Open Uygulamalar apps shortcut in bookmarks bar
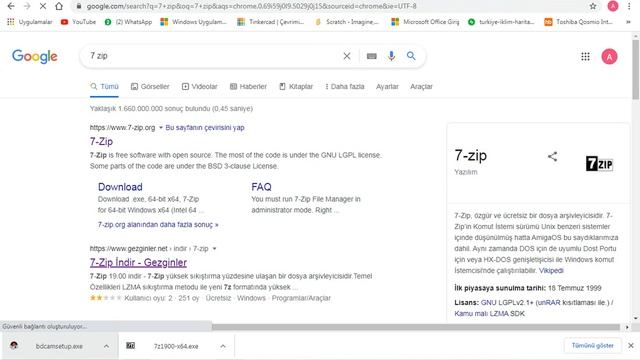640x360 pixels. [30, 22]
